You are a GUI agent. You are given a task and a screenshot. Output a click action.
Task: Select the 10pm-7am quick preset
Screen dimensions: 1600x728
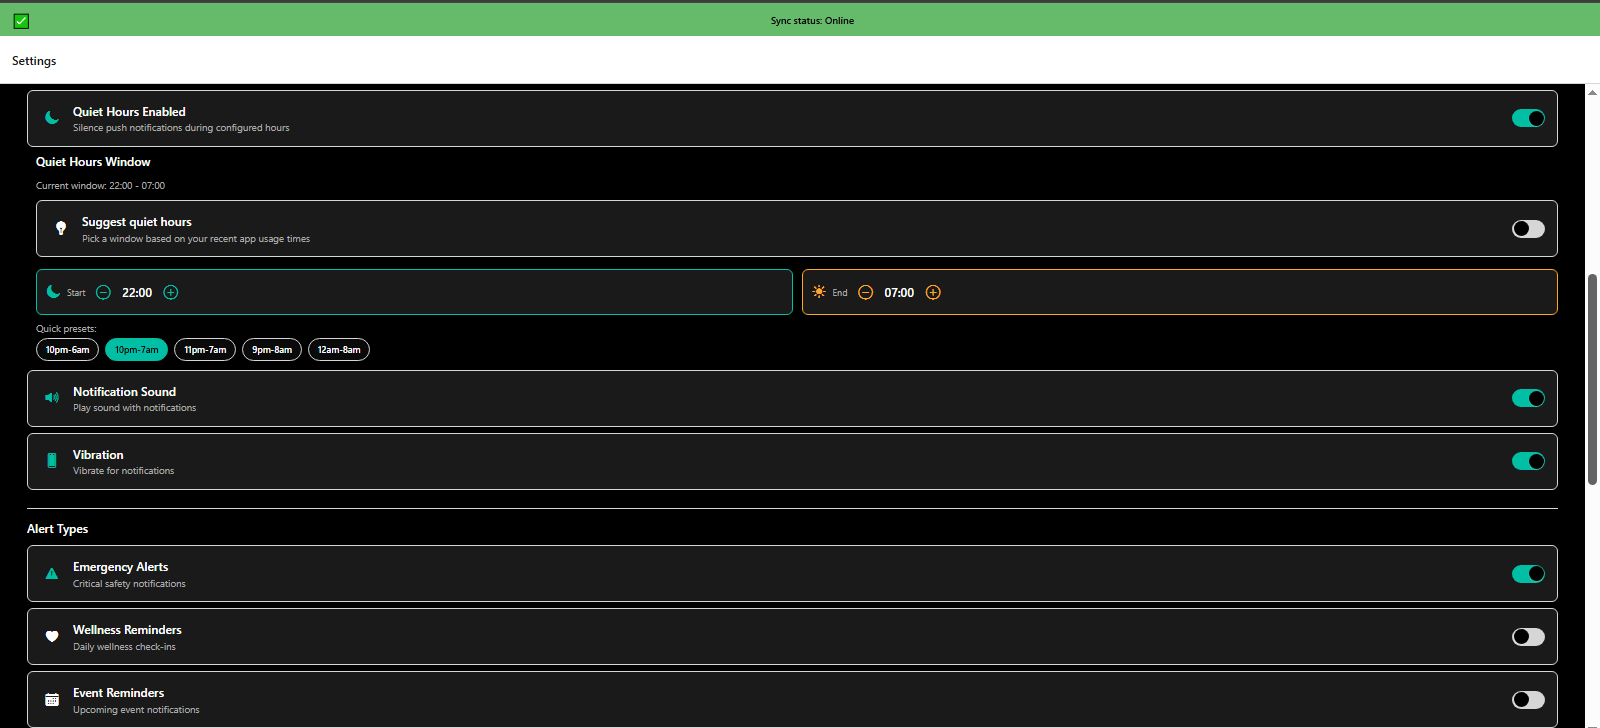pyautogui.click(x=136, y=350)
